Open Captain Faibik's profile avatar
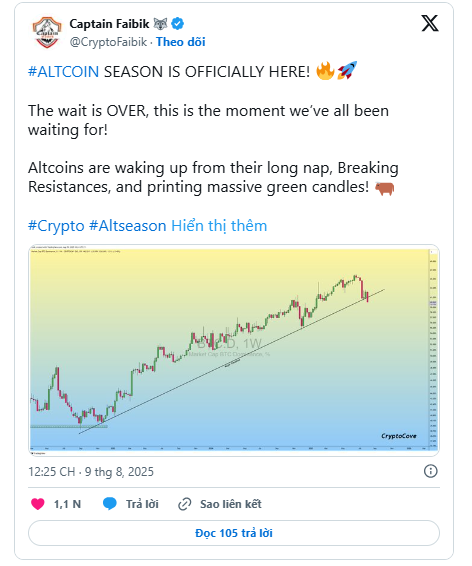 47,32
